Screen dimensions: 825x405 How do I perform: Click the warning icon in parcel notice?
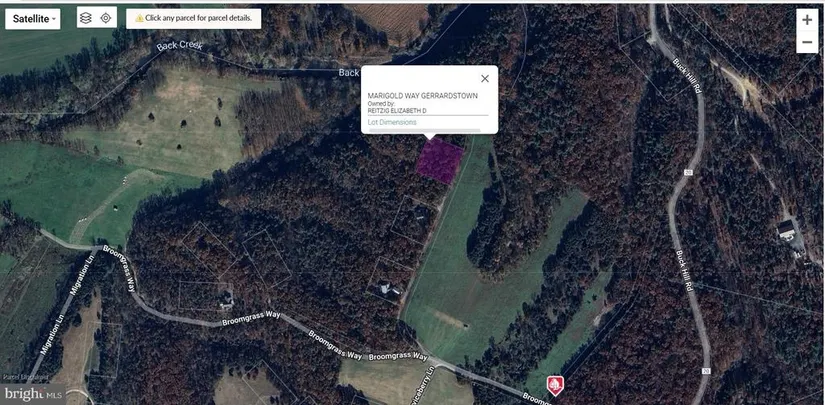tap(139, 18)
